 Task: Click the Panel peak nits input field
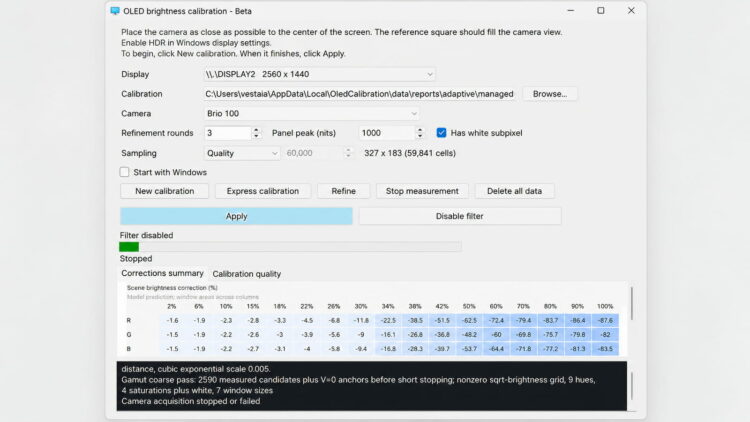[x=387, y=133]
